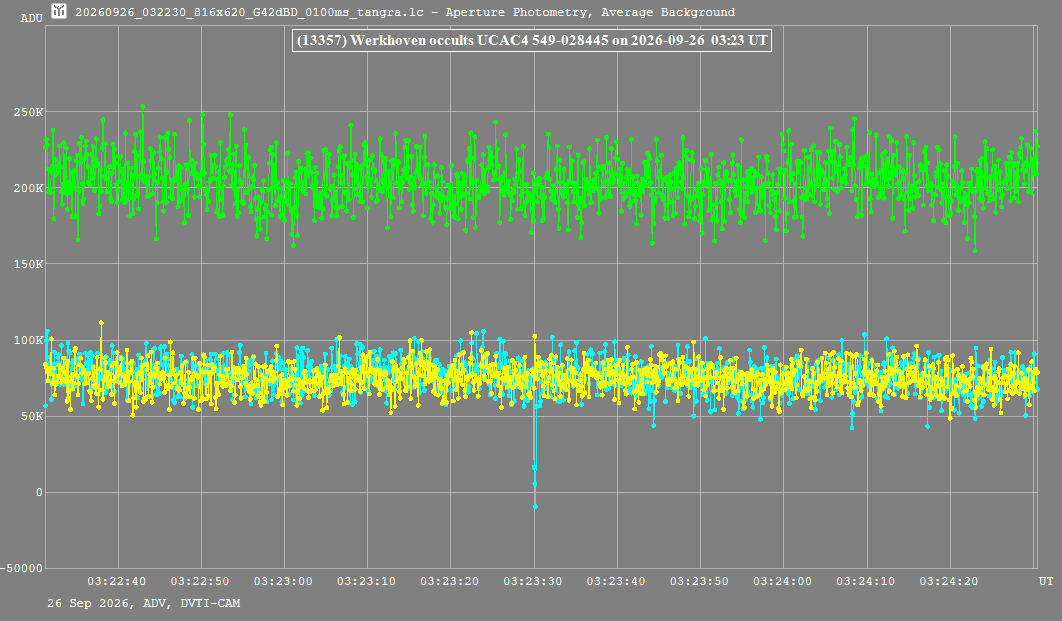The image size is (1062, 621).
Task: Click the 03:23:00 time axis label
Action: click(283, 581)
